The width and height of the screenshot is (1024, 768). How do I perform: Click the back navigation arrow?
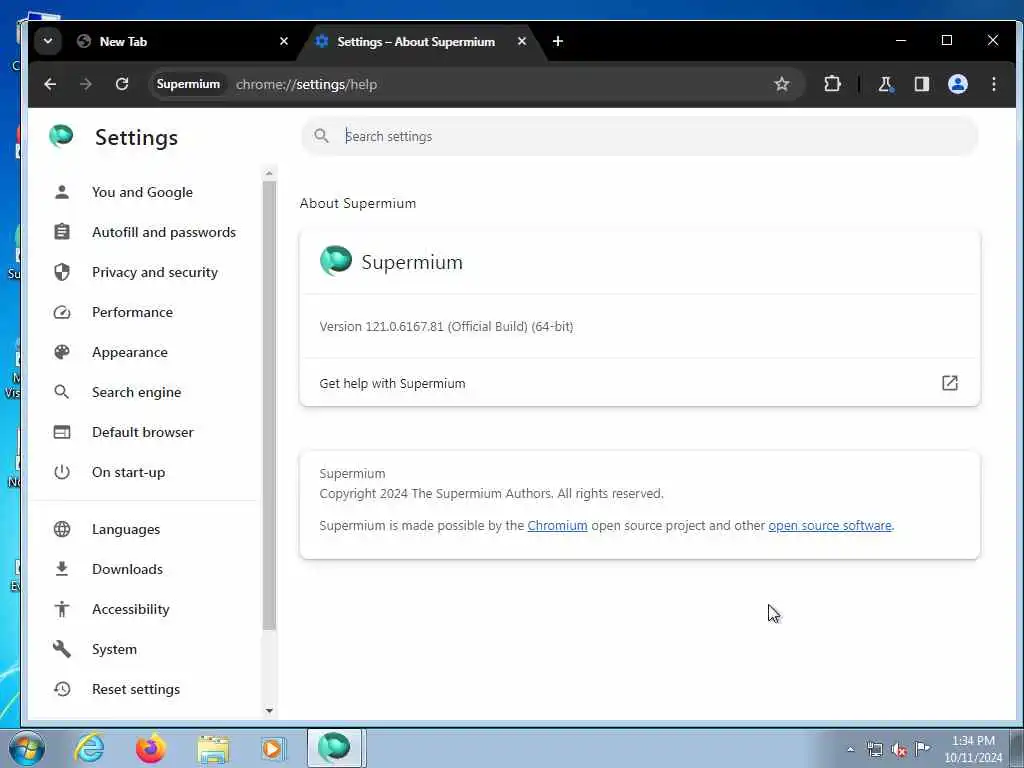pos(50,84)
